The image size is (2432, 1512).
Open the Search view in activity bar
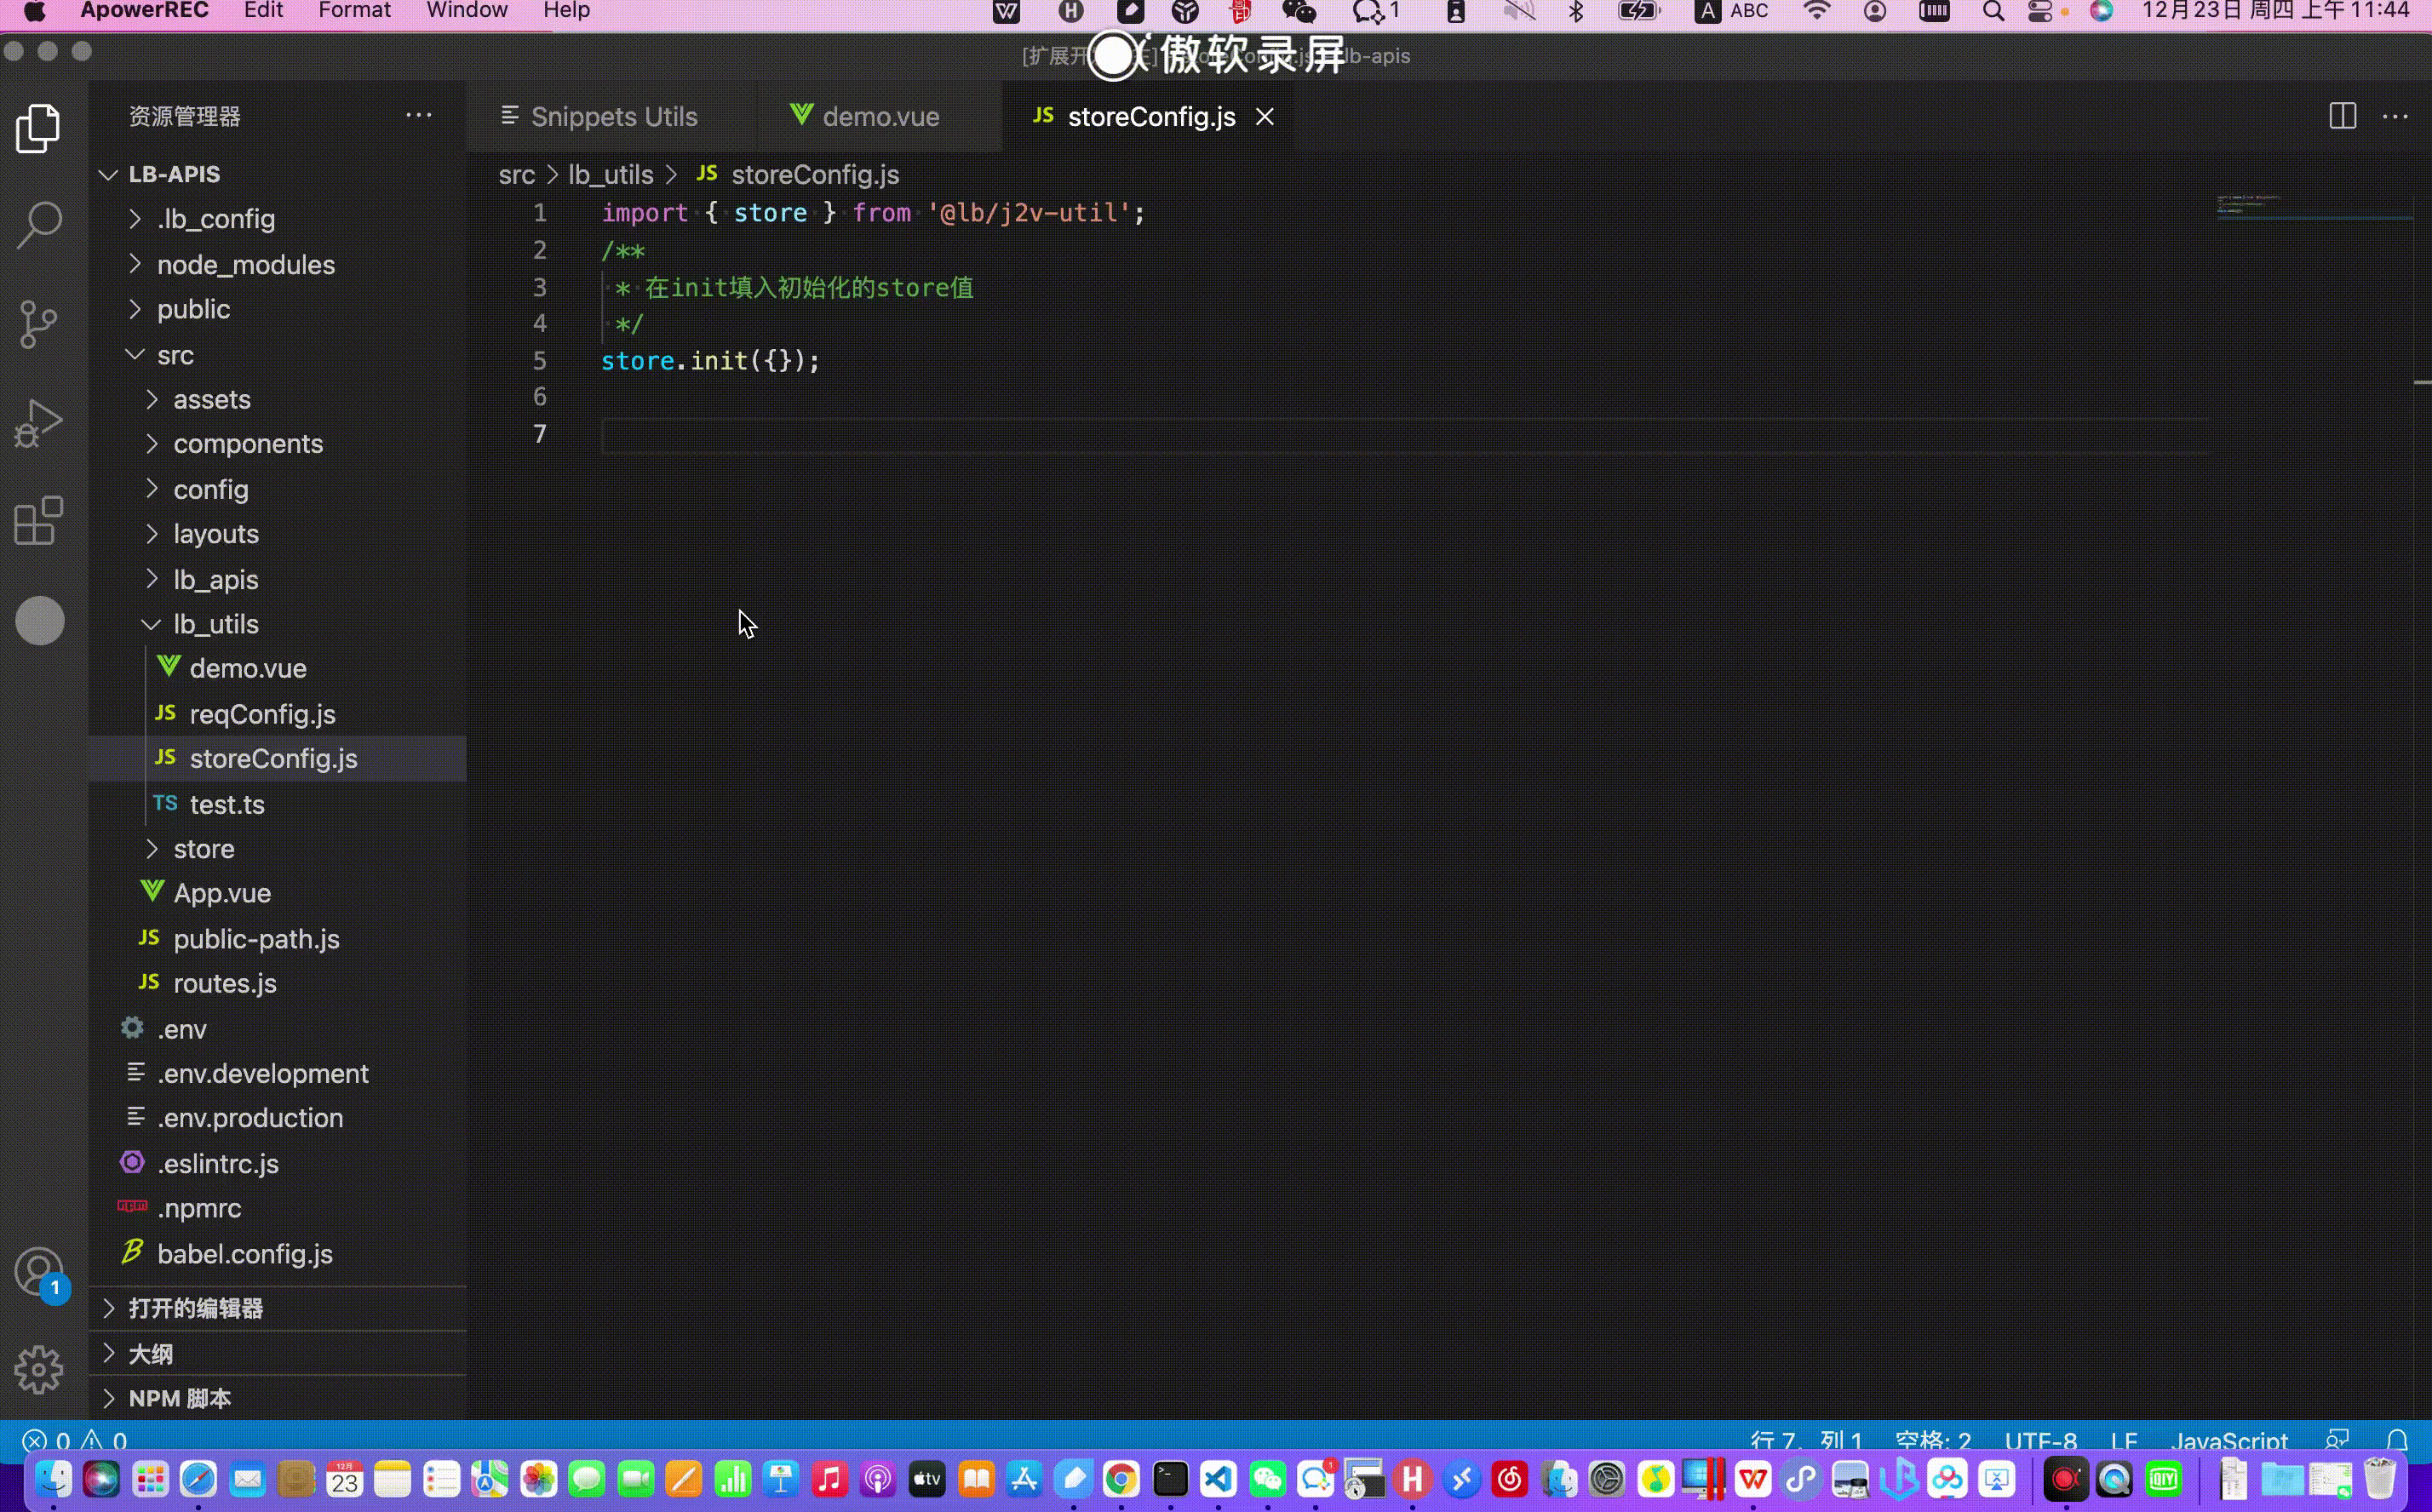coord(39,225)
